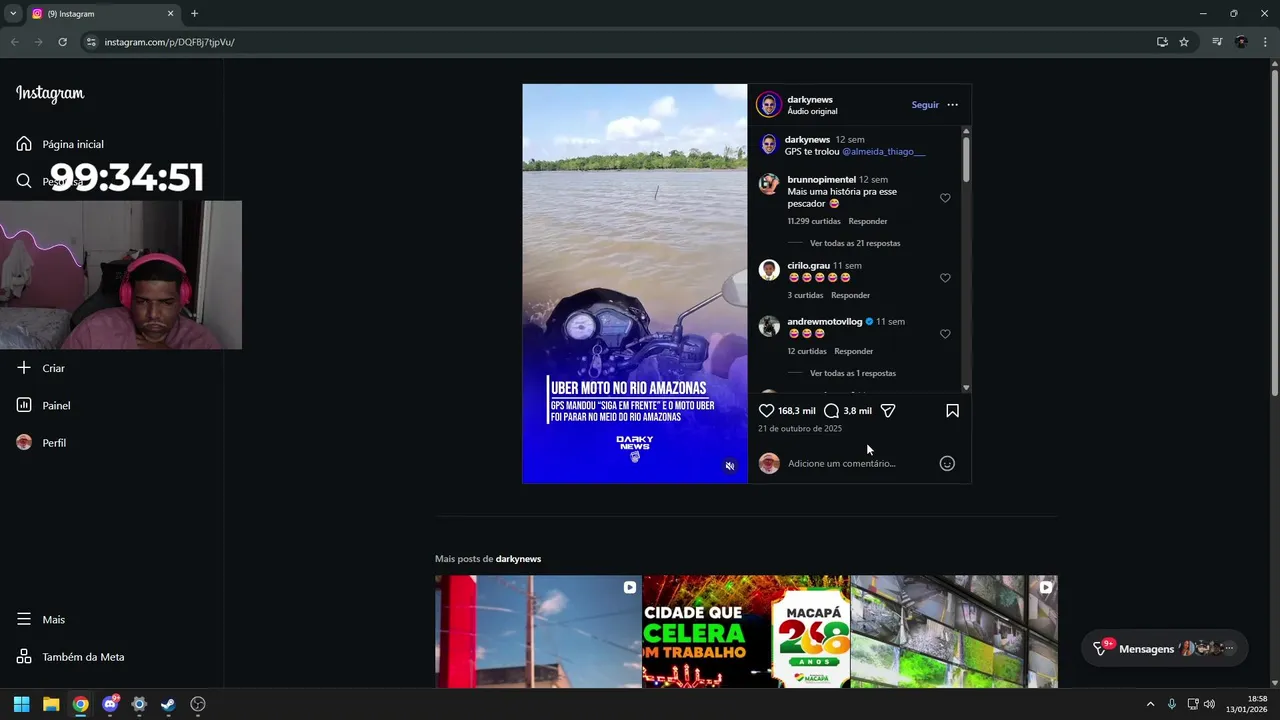Screen dimensions: 1280x720
Task: Open Criar from the sidebar
Action: click(41, 368)
